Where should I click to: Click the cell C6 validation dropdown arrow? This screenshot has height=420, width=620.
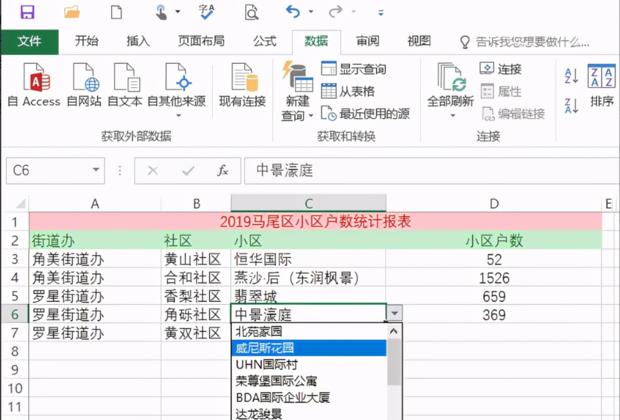pyautogui.click(x=394, y=314)
